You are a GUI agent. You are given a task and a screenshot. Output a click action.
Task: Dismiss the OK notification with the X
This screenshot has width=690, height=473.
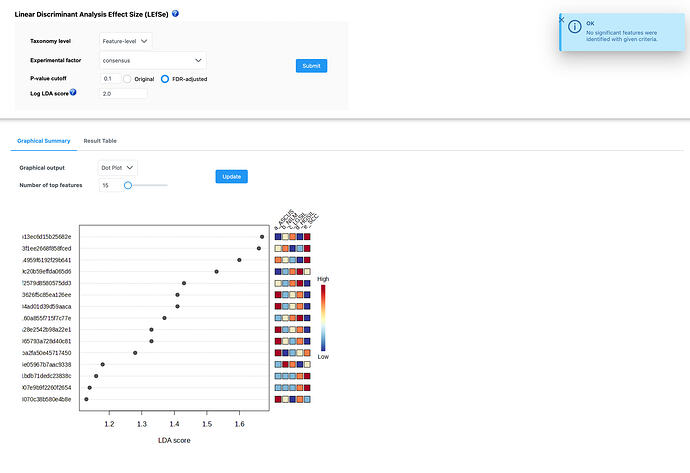click(x=561, y=20)
